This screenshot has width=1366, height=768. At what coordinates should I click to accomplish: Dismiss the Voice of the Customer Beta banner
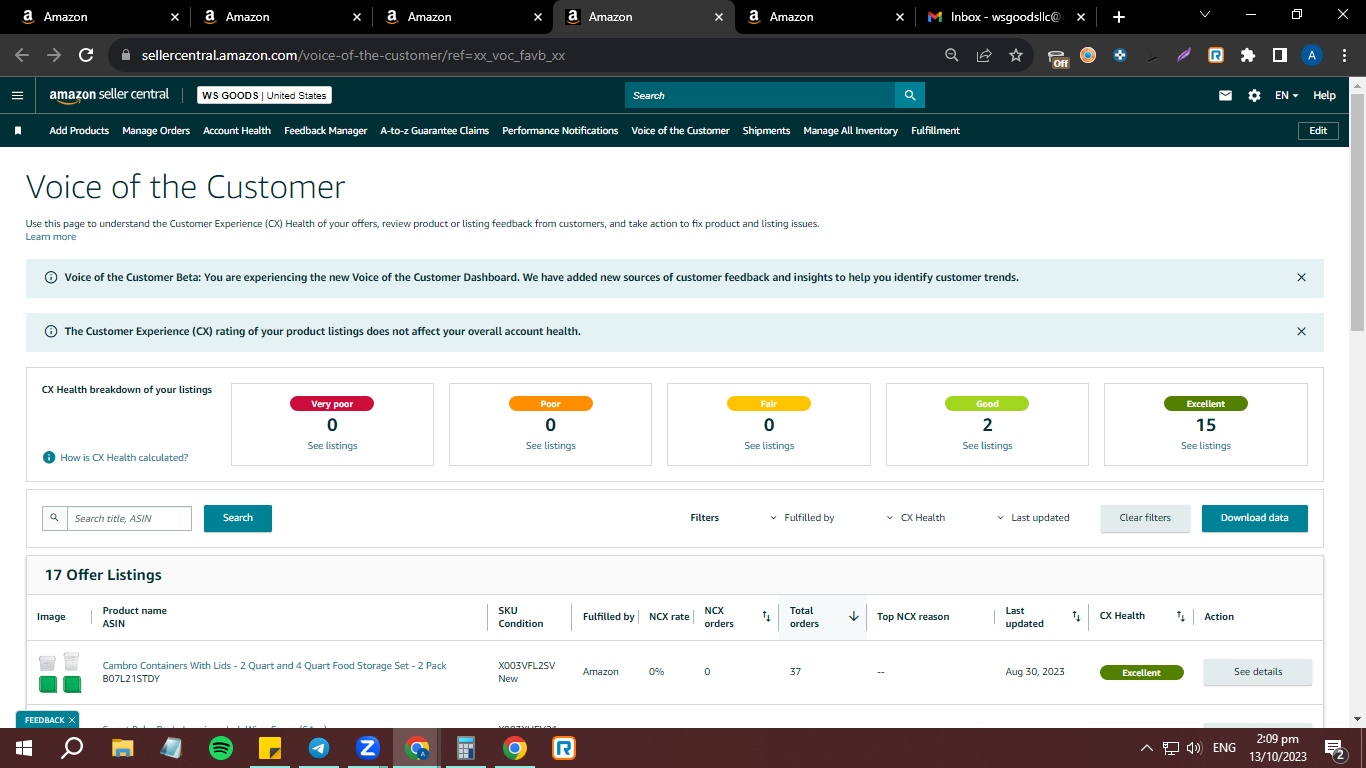pyautogui.click(x=1301, y=277)
